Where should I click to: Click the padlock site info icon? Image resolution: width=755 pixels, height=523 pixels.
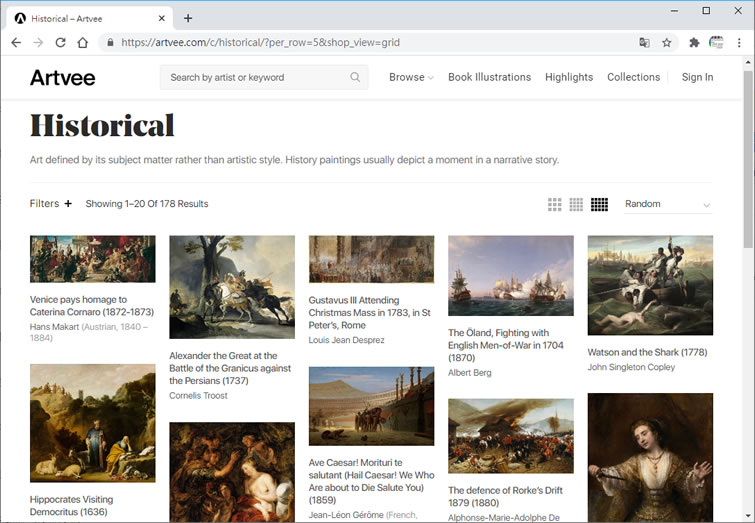110,42
